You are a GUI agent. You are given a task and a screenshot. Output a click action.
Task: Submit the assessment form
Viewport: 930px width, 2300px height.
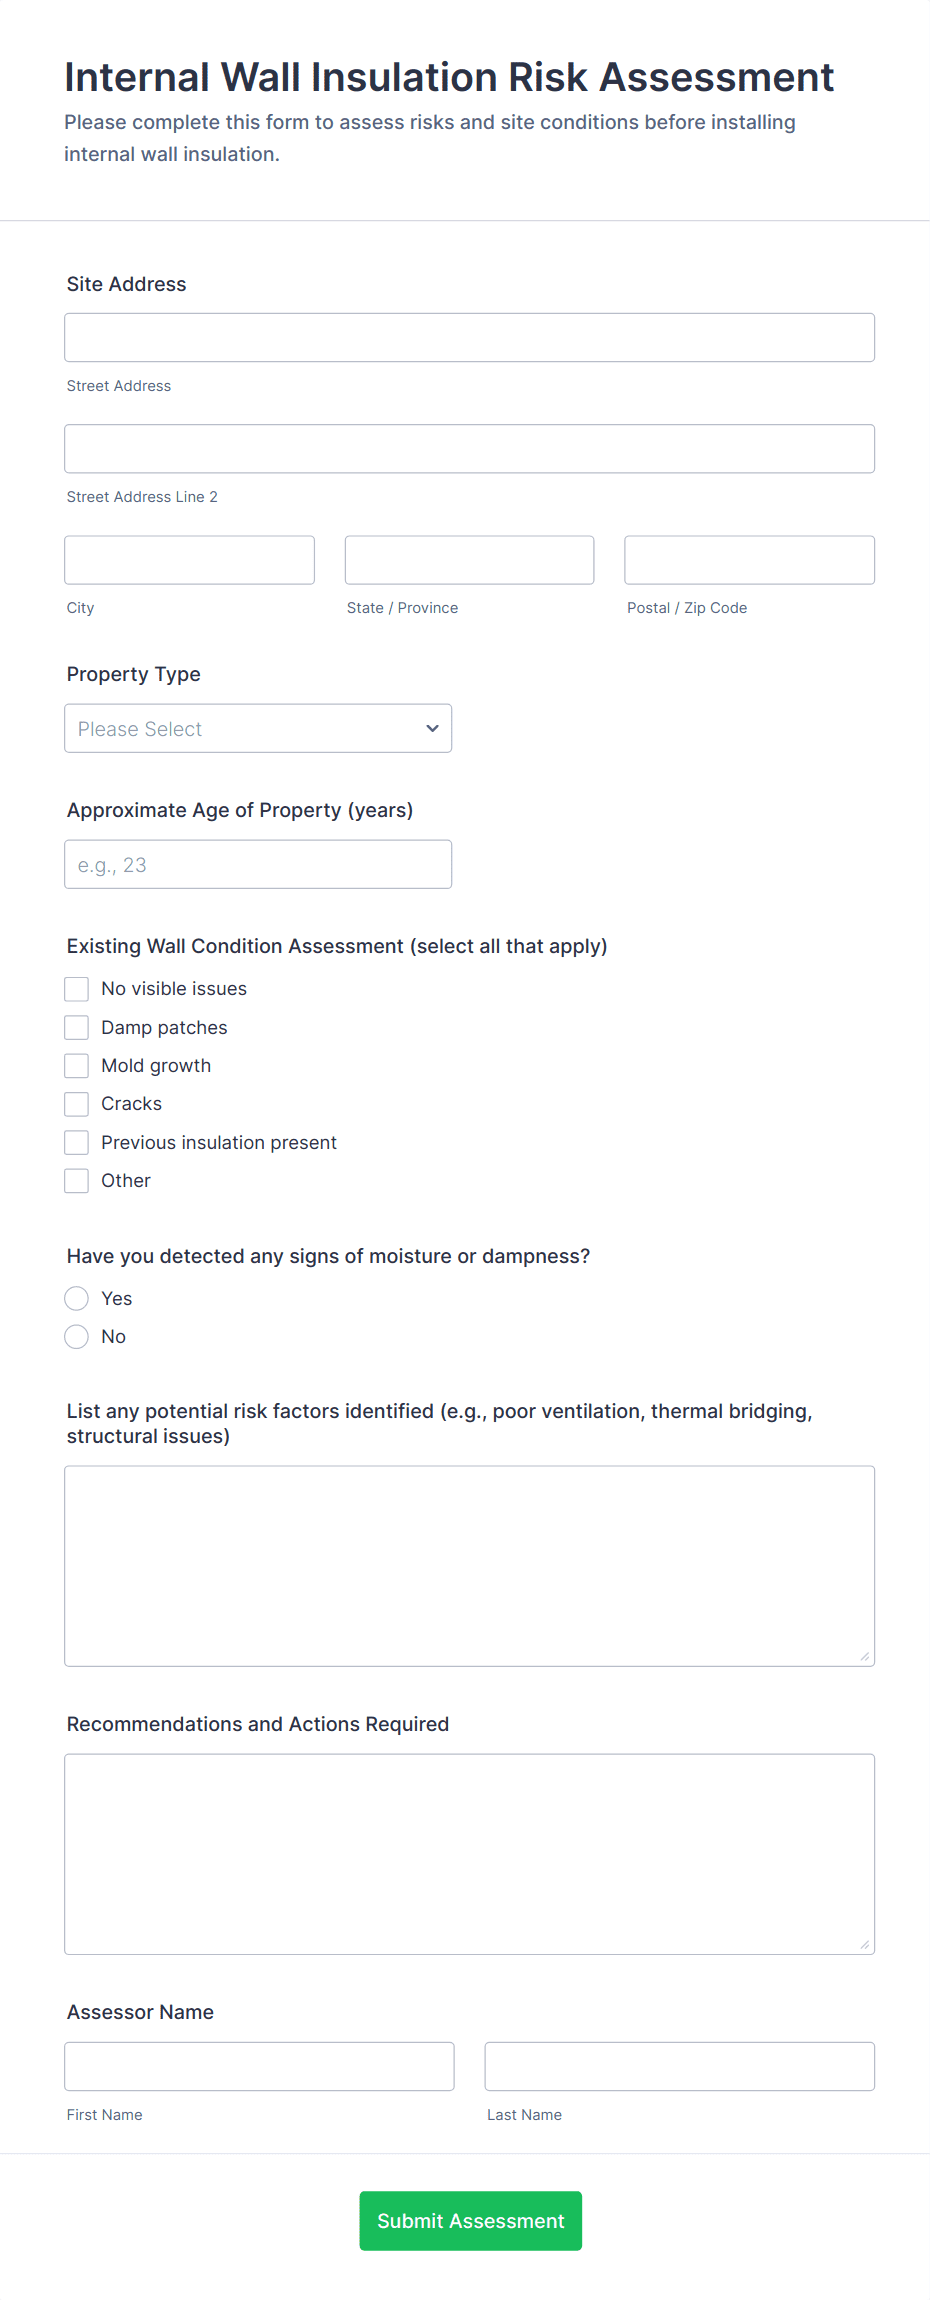pos(470,2221)
